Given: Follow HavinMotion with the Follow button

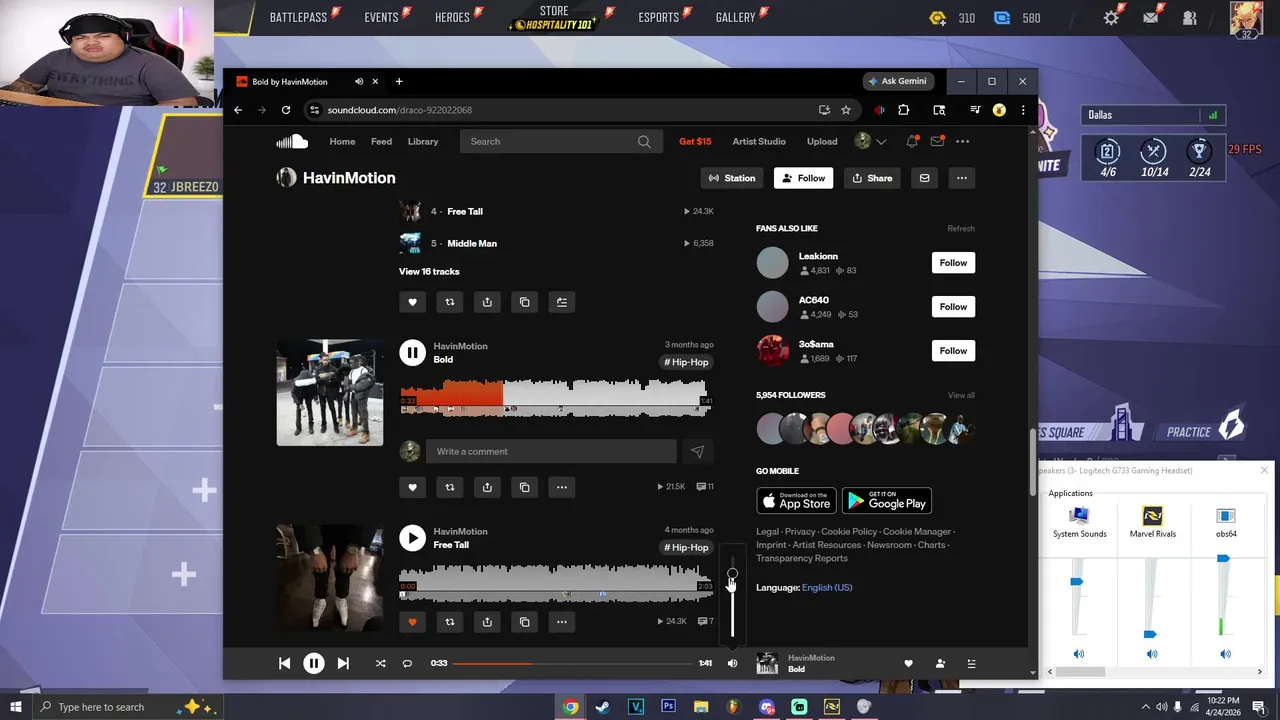Looking at the screenshot, I should [x=803, y=178].
